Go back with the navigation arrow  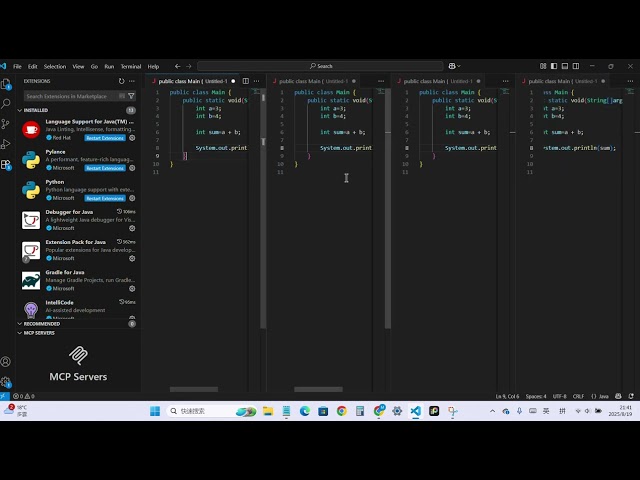[x=178, y=66]
